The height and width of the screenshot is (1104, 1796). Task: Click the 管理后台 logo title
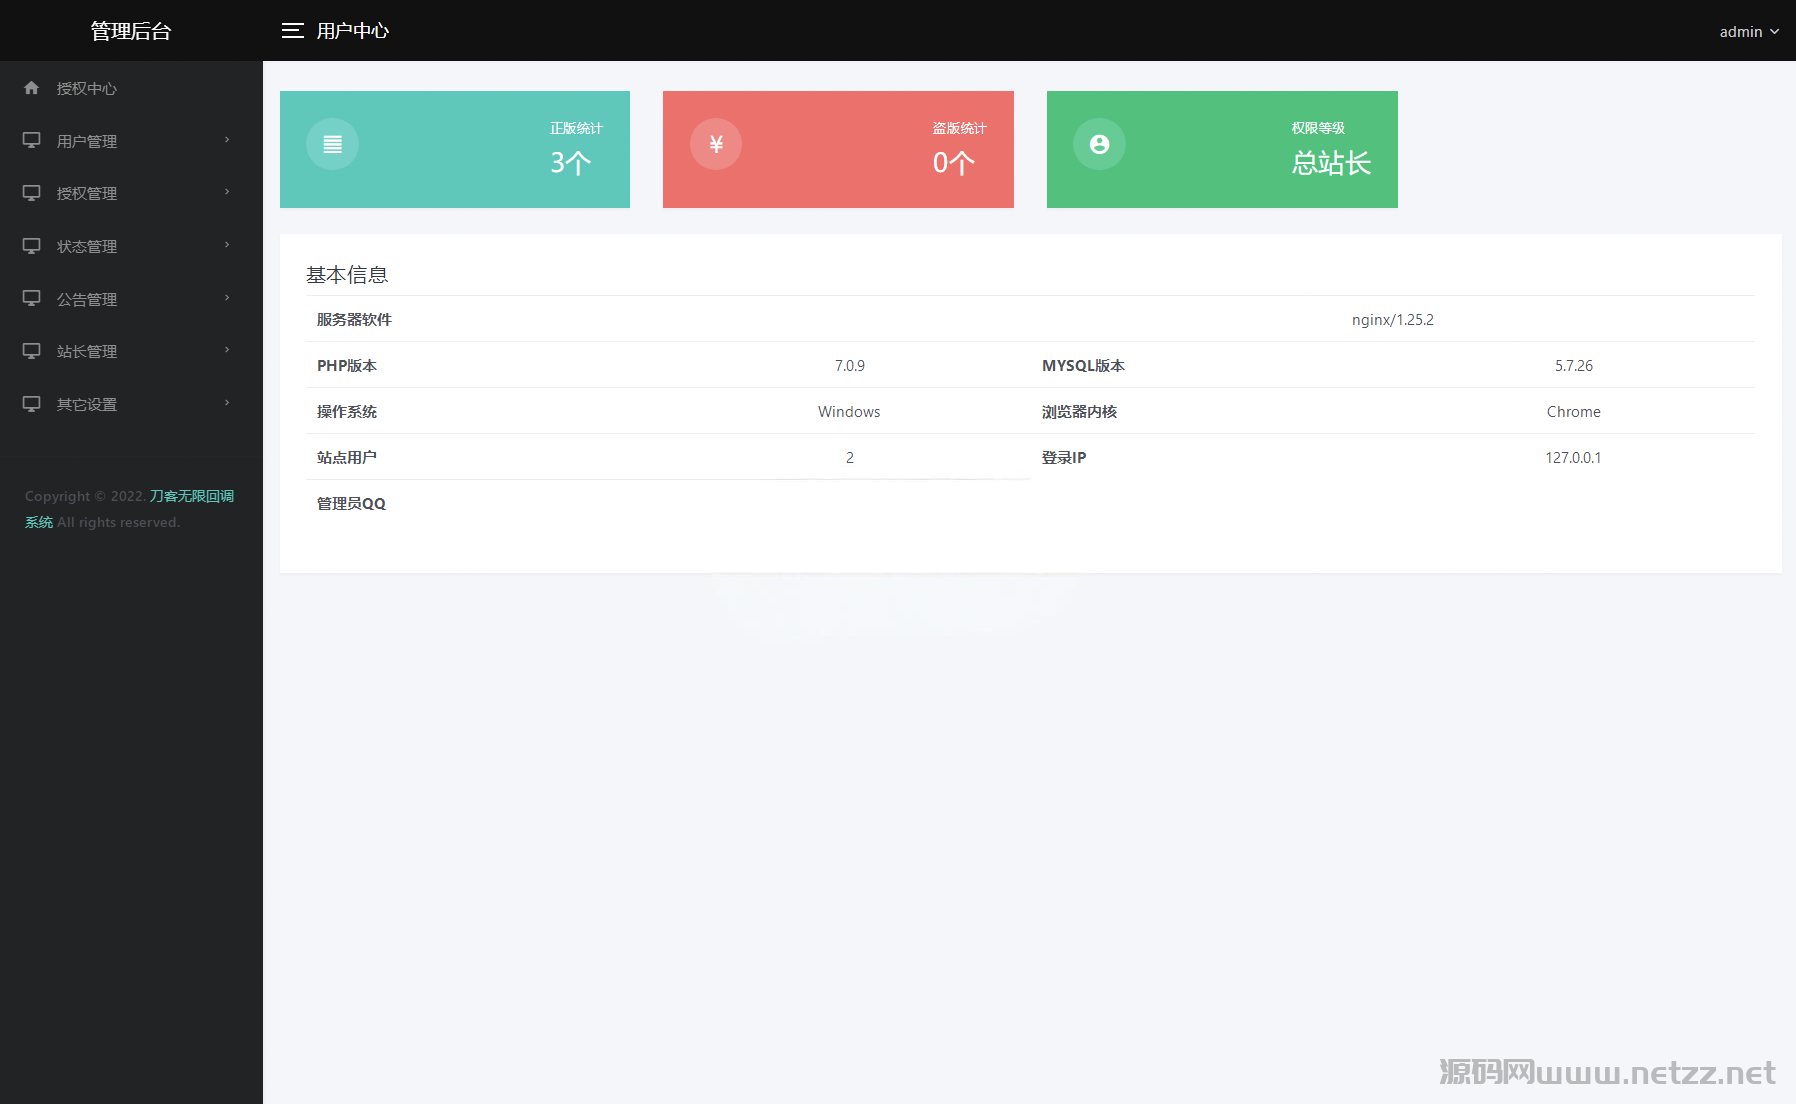pyautogui.click(x=131, y=31)
